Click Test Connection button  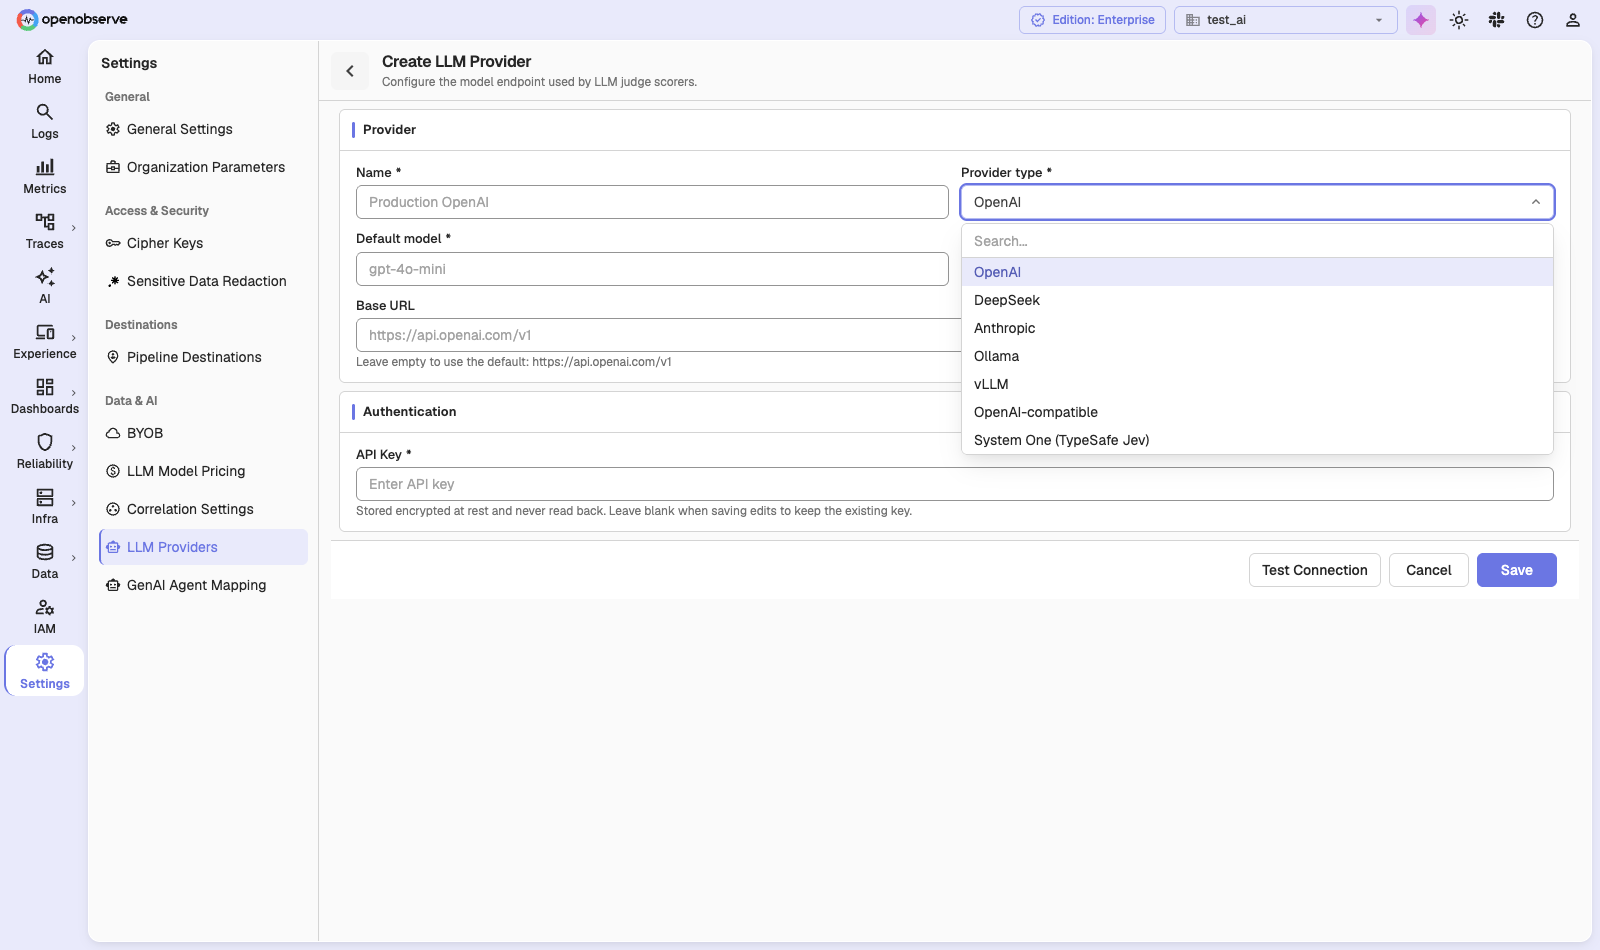coord(1314,570)
